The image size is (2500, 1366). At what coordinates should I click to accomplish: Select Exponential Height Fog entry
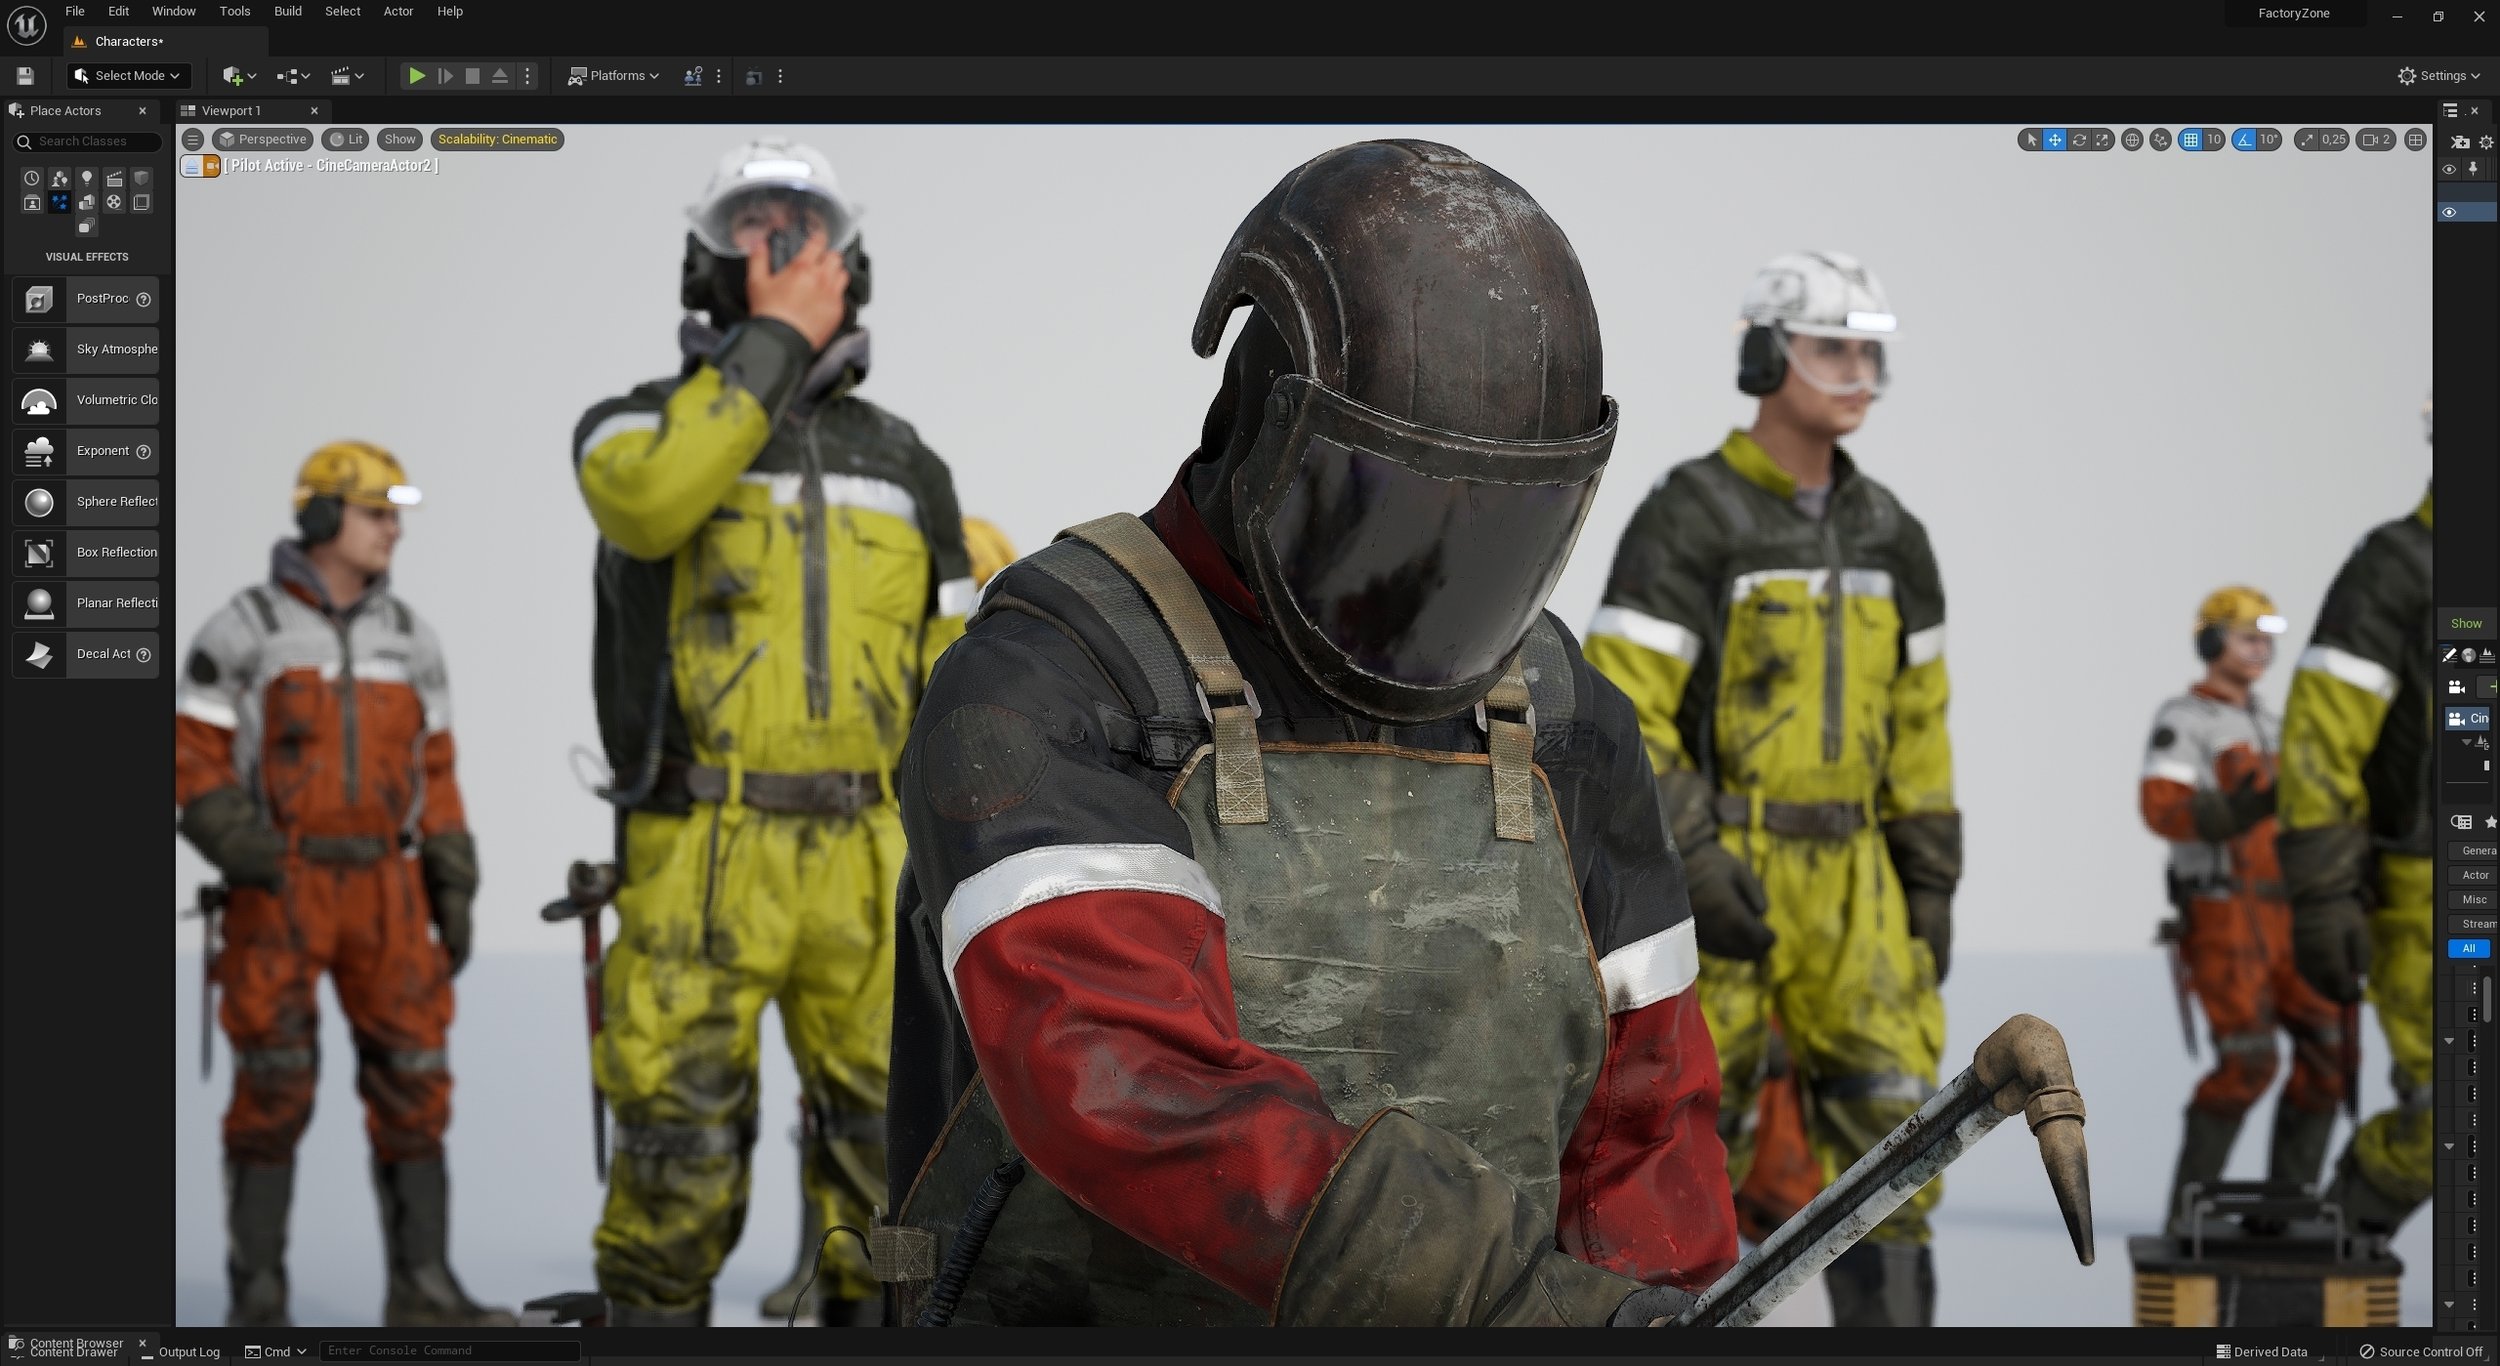tap(85, 451)
